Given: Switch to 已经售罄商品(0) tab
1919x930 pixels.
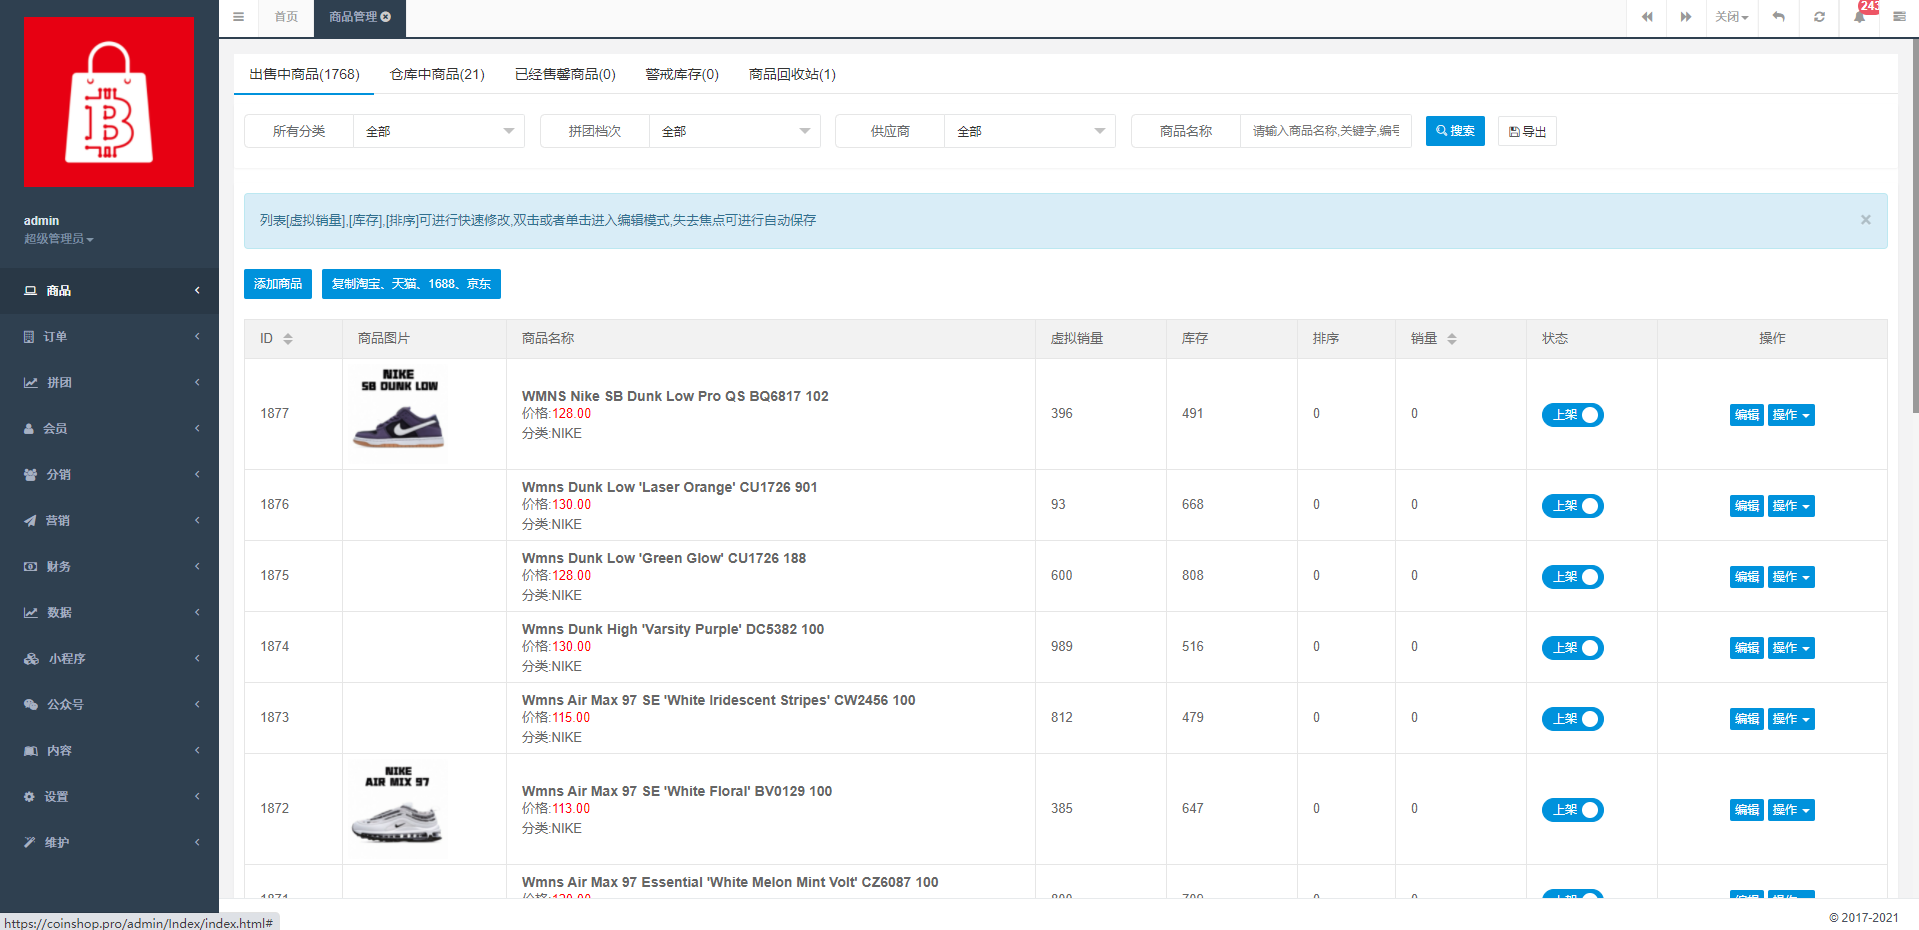Looking at the screenshot, I should coord(565,75).
